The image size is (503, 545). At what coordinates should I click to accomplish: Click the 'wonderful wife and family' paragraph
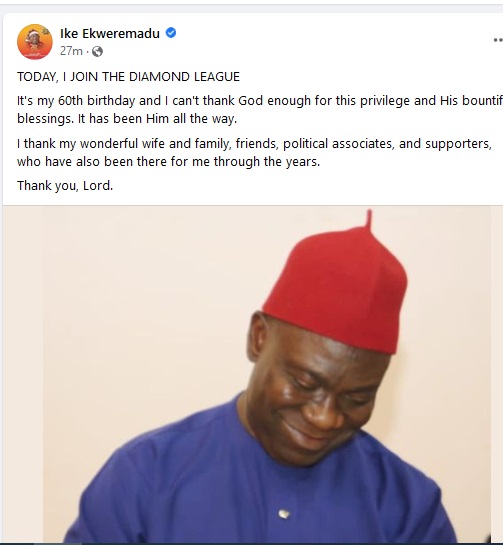point(254,153)
